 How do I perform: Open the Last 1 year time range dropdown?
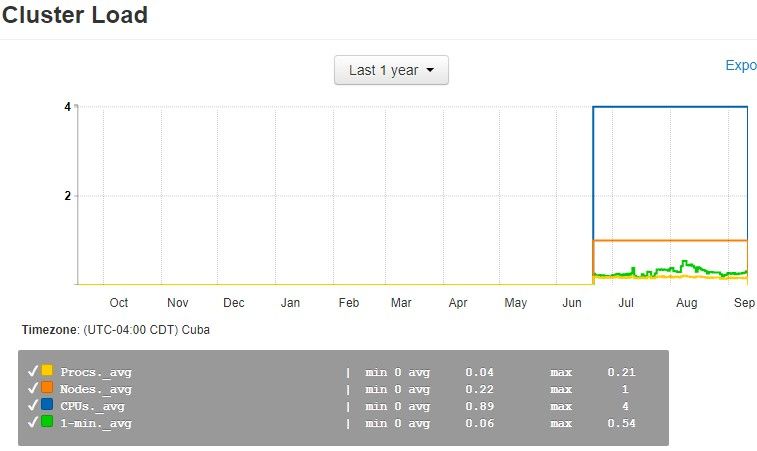click(x=391, y=70)
